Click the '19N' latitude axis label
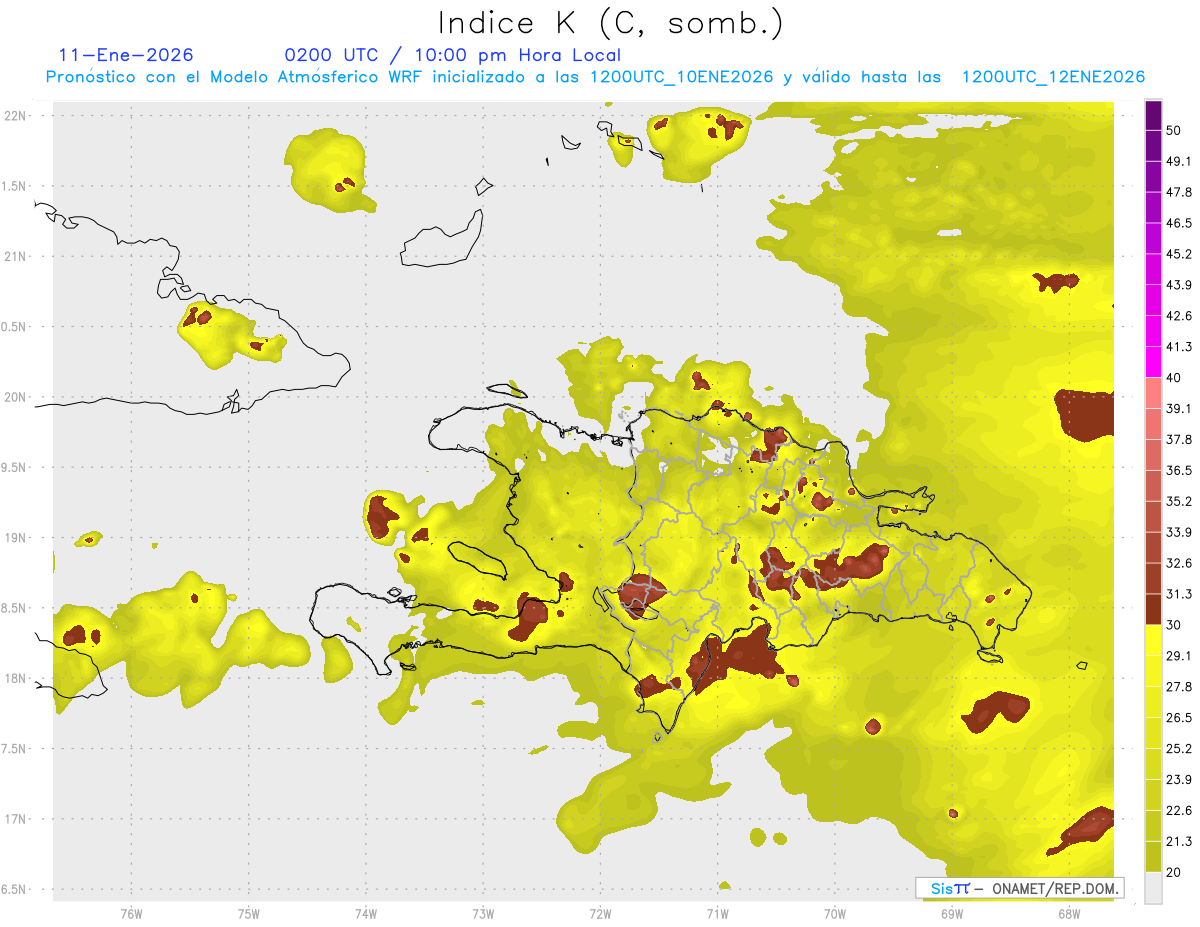Screen dimensions: 1200x927 pos(14,538)
